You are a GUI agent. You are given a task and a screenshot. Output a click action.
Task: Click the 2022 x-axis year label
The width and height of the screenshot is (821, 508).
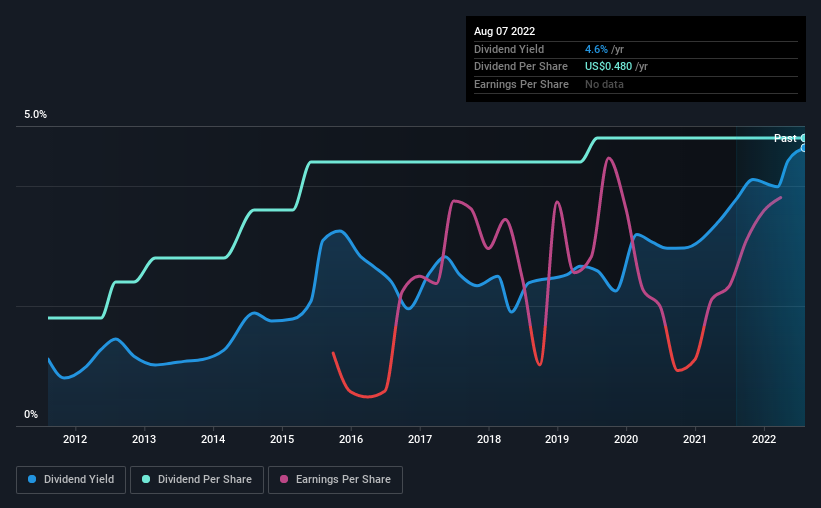(x=764, y=439)
